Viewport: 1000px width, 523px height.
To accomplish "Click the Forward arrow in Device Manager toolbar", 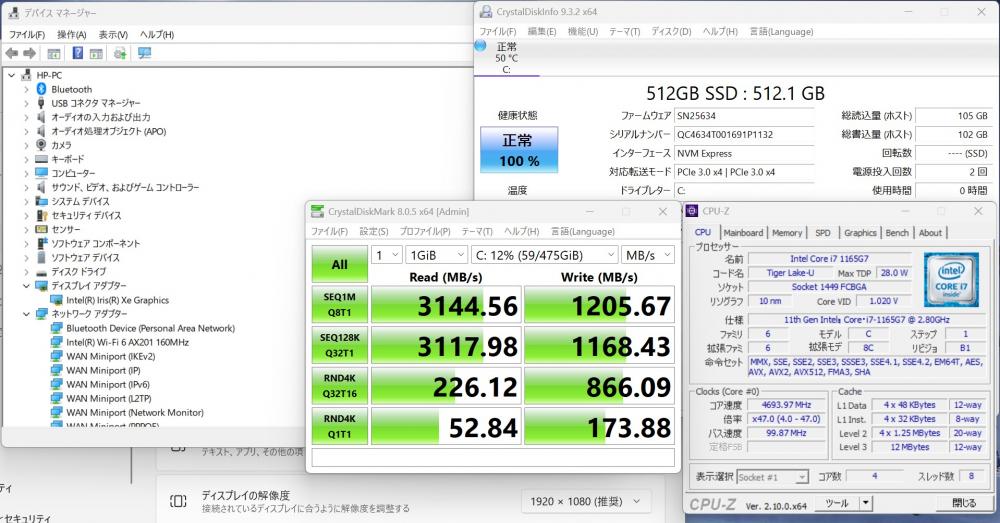I will coord(29,54).
